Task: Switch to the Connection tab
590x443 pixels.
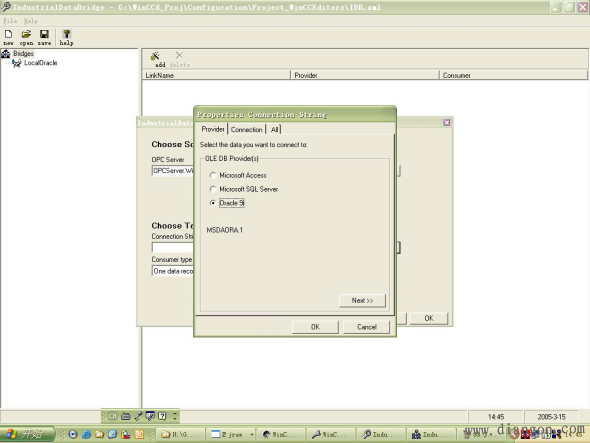Action: (246, 129)
